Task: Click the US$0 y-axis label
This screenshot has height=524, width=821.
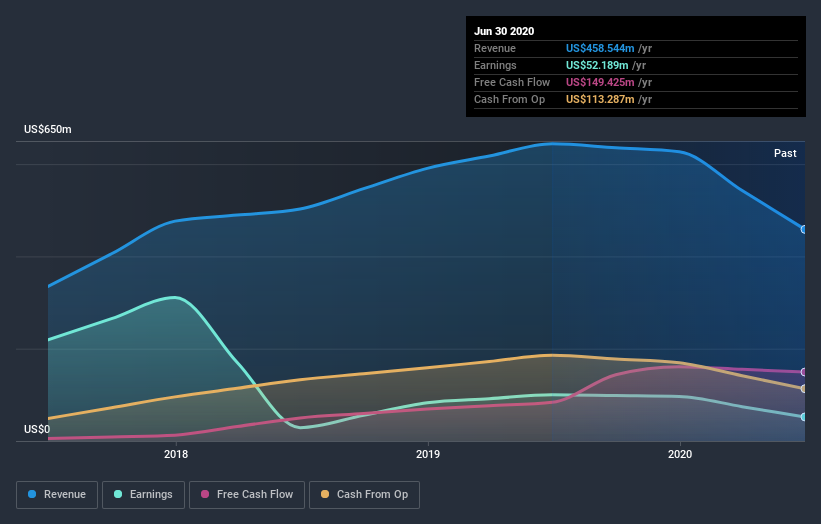Action: [x=37, y=429]
